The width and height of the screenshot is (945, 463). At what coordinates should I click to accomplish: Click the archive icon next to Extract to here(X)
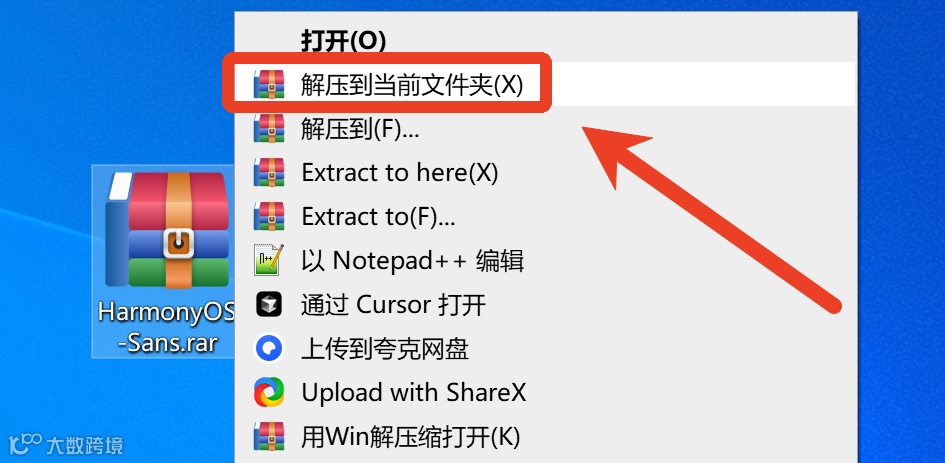(x=269, y=172)
